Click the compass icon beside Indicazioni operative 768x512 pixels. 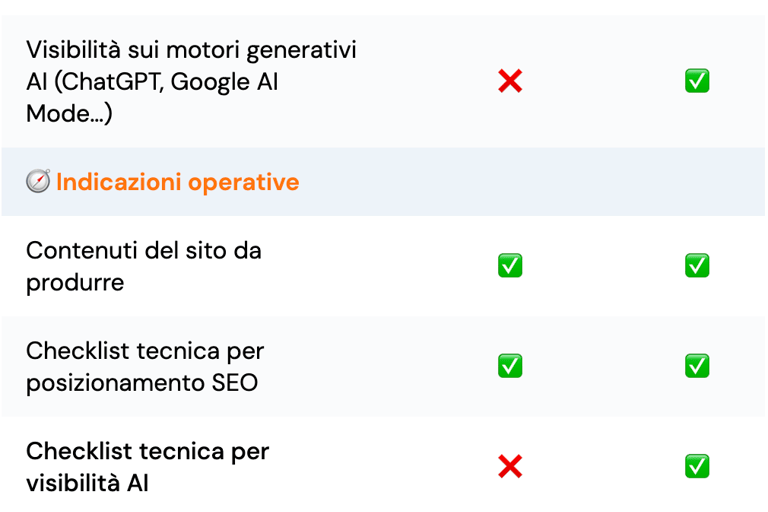tap(38, 181)
